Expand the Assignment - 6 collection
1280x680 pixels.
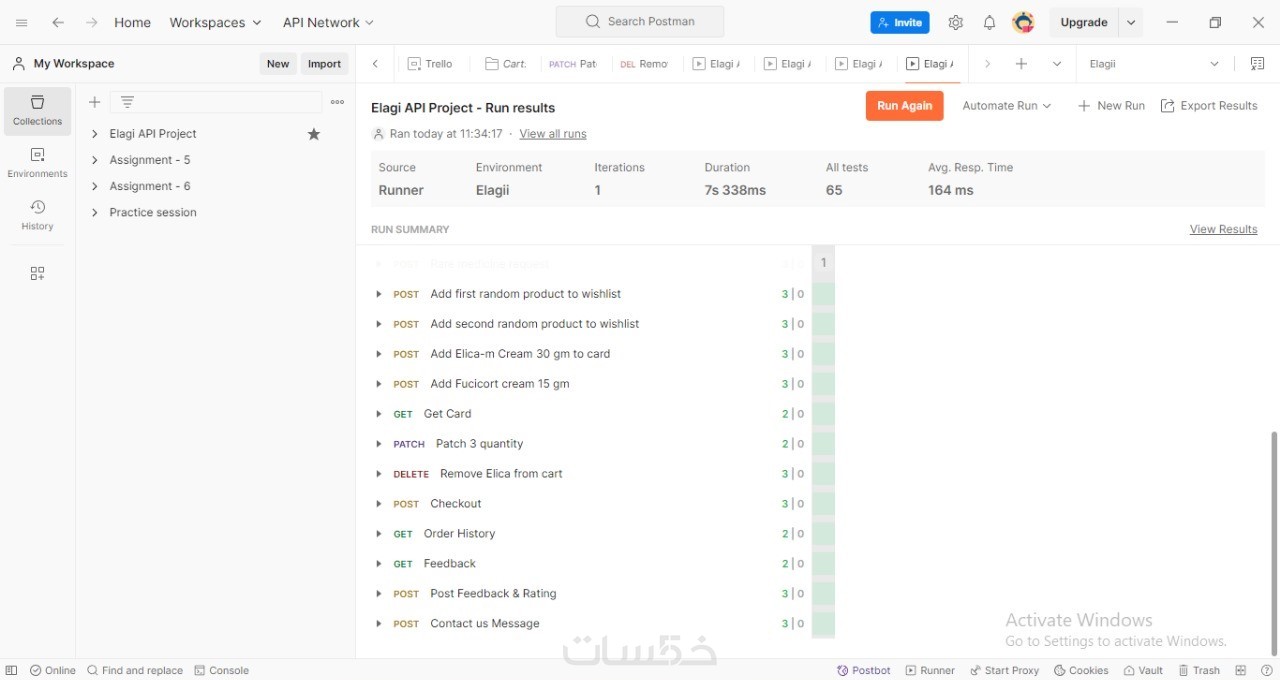(x=95, y=186)
